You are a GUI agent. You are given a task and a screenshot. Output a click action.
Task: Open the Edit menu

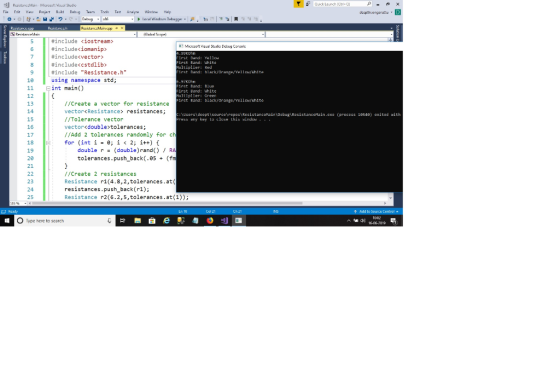point(17,12)
